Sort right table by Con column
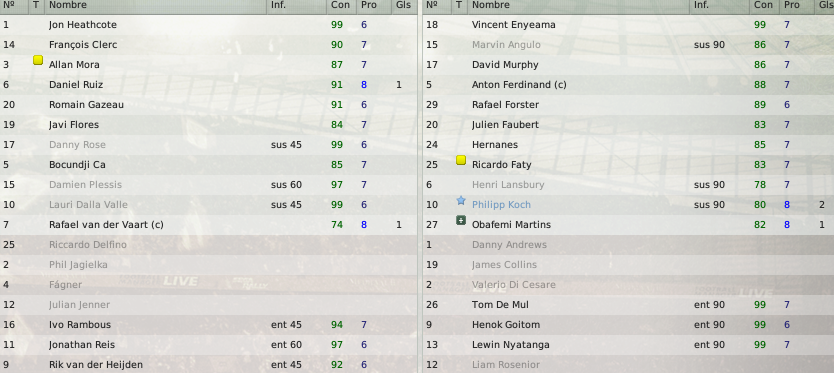 point(765,5)
